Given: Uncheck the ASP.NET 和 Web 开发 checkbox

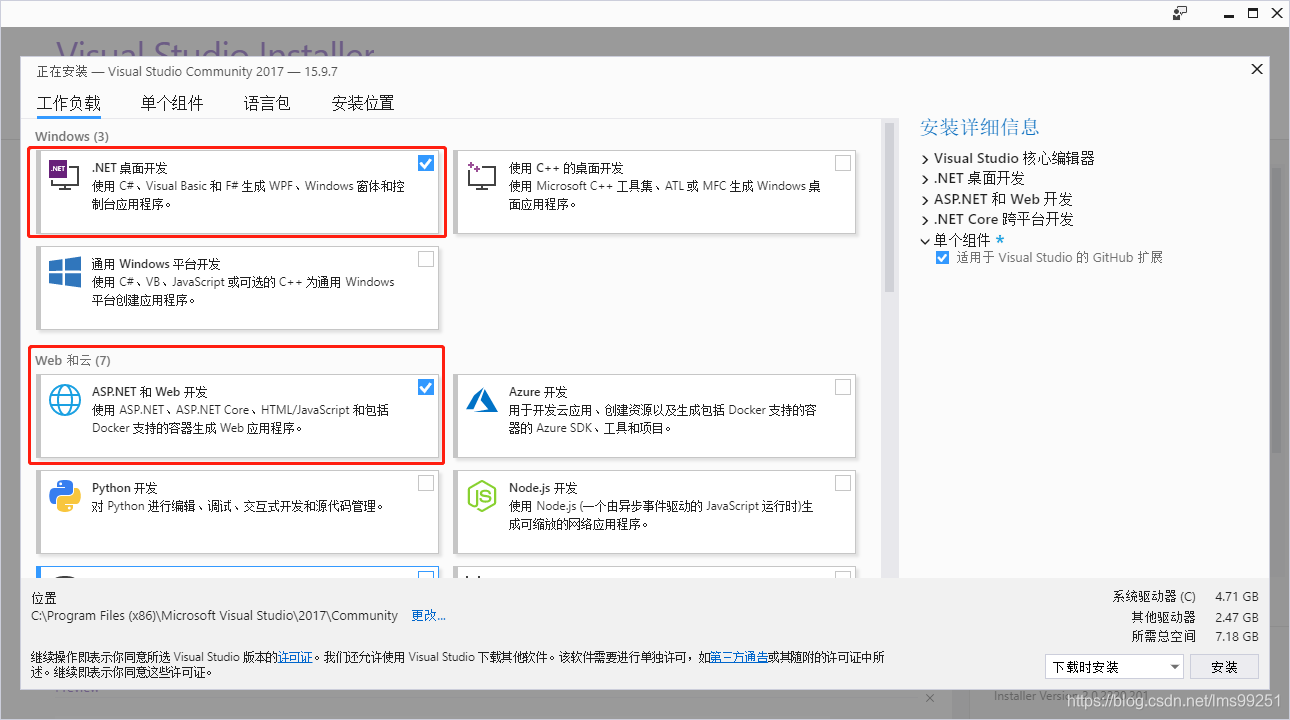Looking at the screenshot, I should coord(426,387).
